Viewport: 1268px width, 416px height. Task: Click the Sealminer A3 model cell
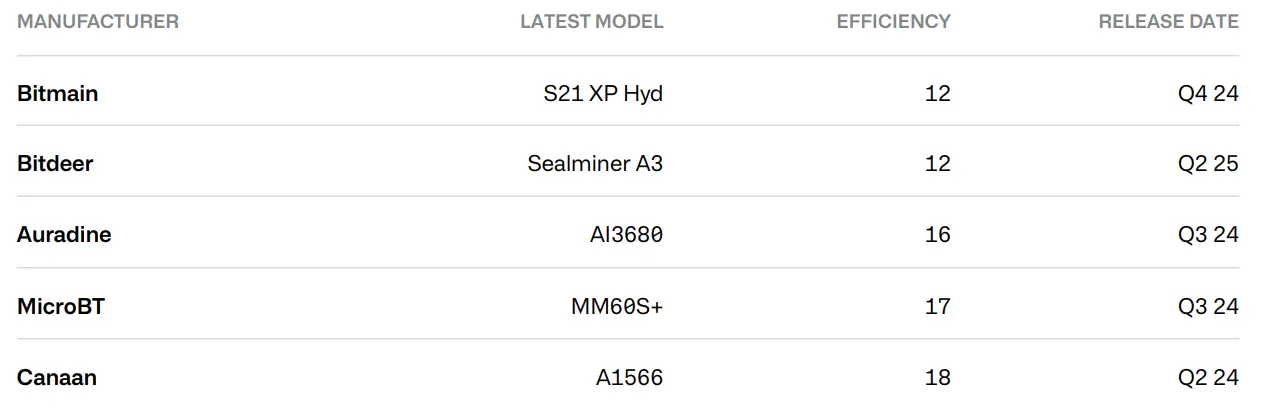(595, 164)
